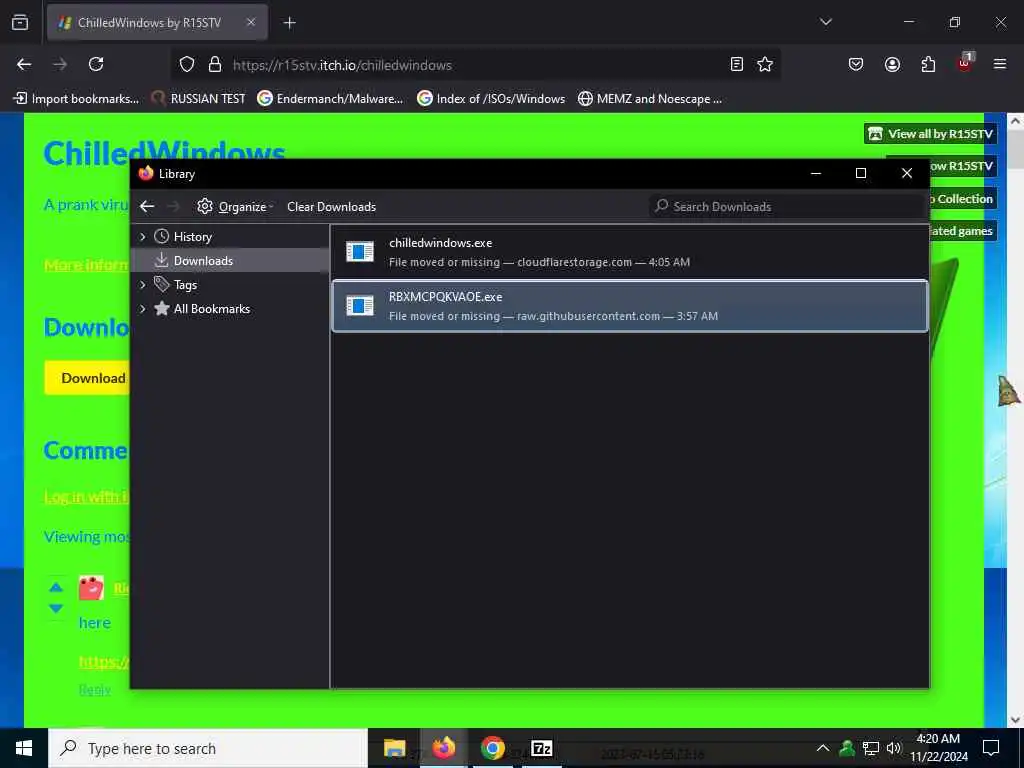Click the red commenter avatar
This screenshot has width=1024, height=768.
91,588
